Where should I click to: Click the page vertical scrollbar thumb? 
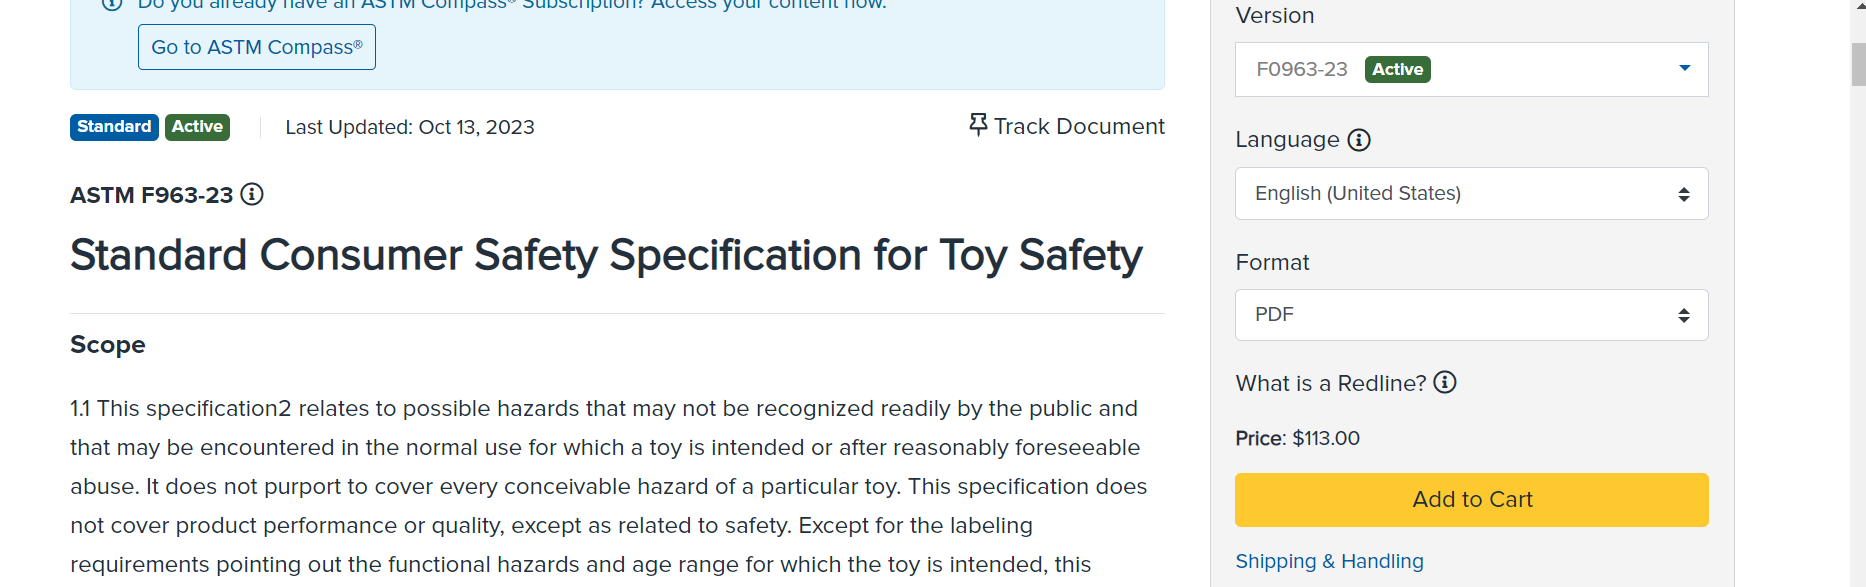(x=1858, y=65)
